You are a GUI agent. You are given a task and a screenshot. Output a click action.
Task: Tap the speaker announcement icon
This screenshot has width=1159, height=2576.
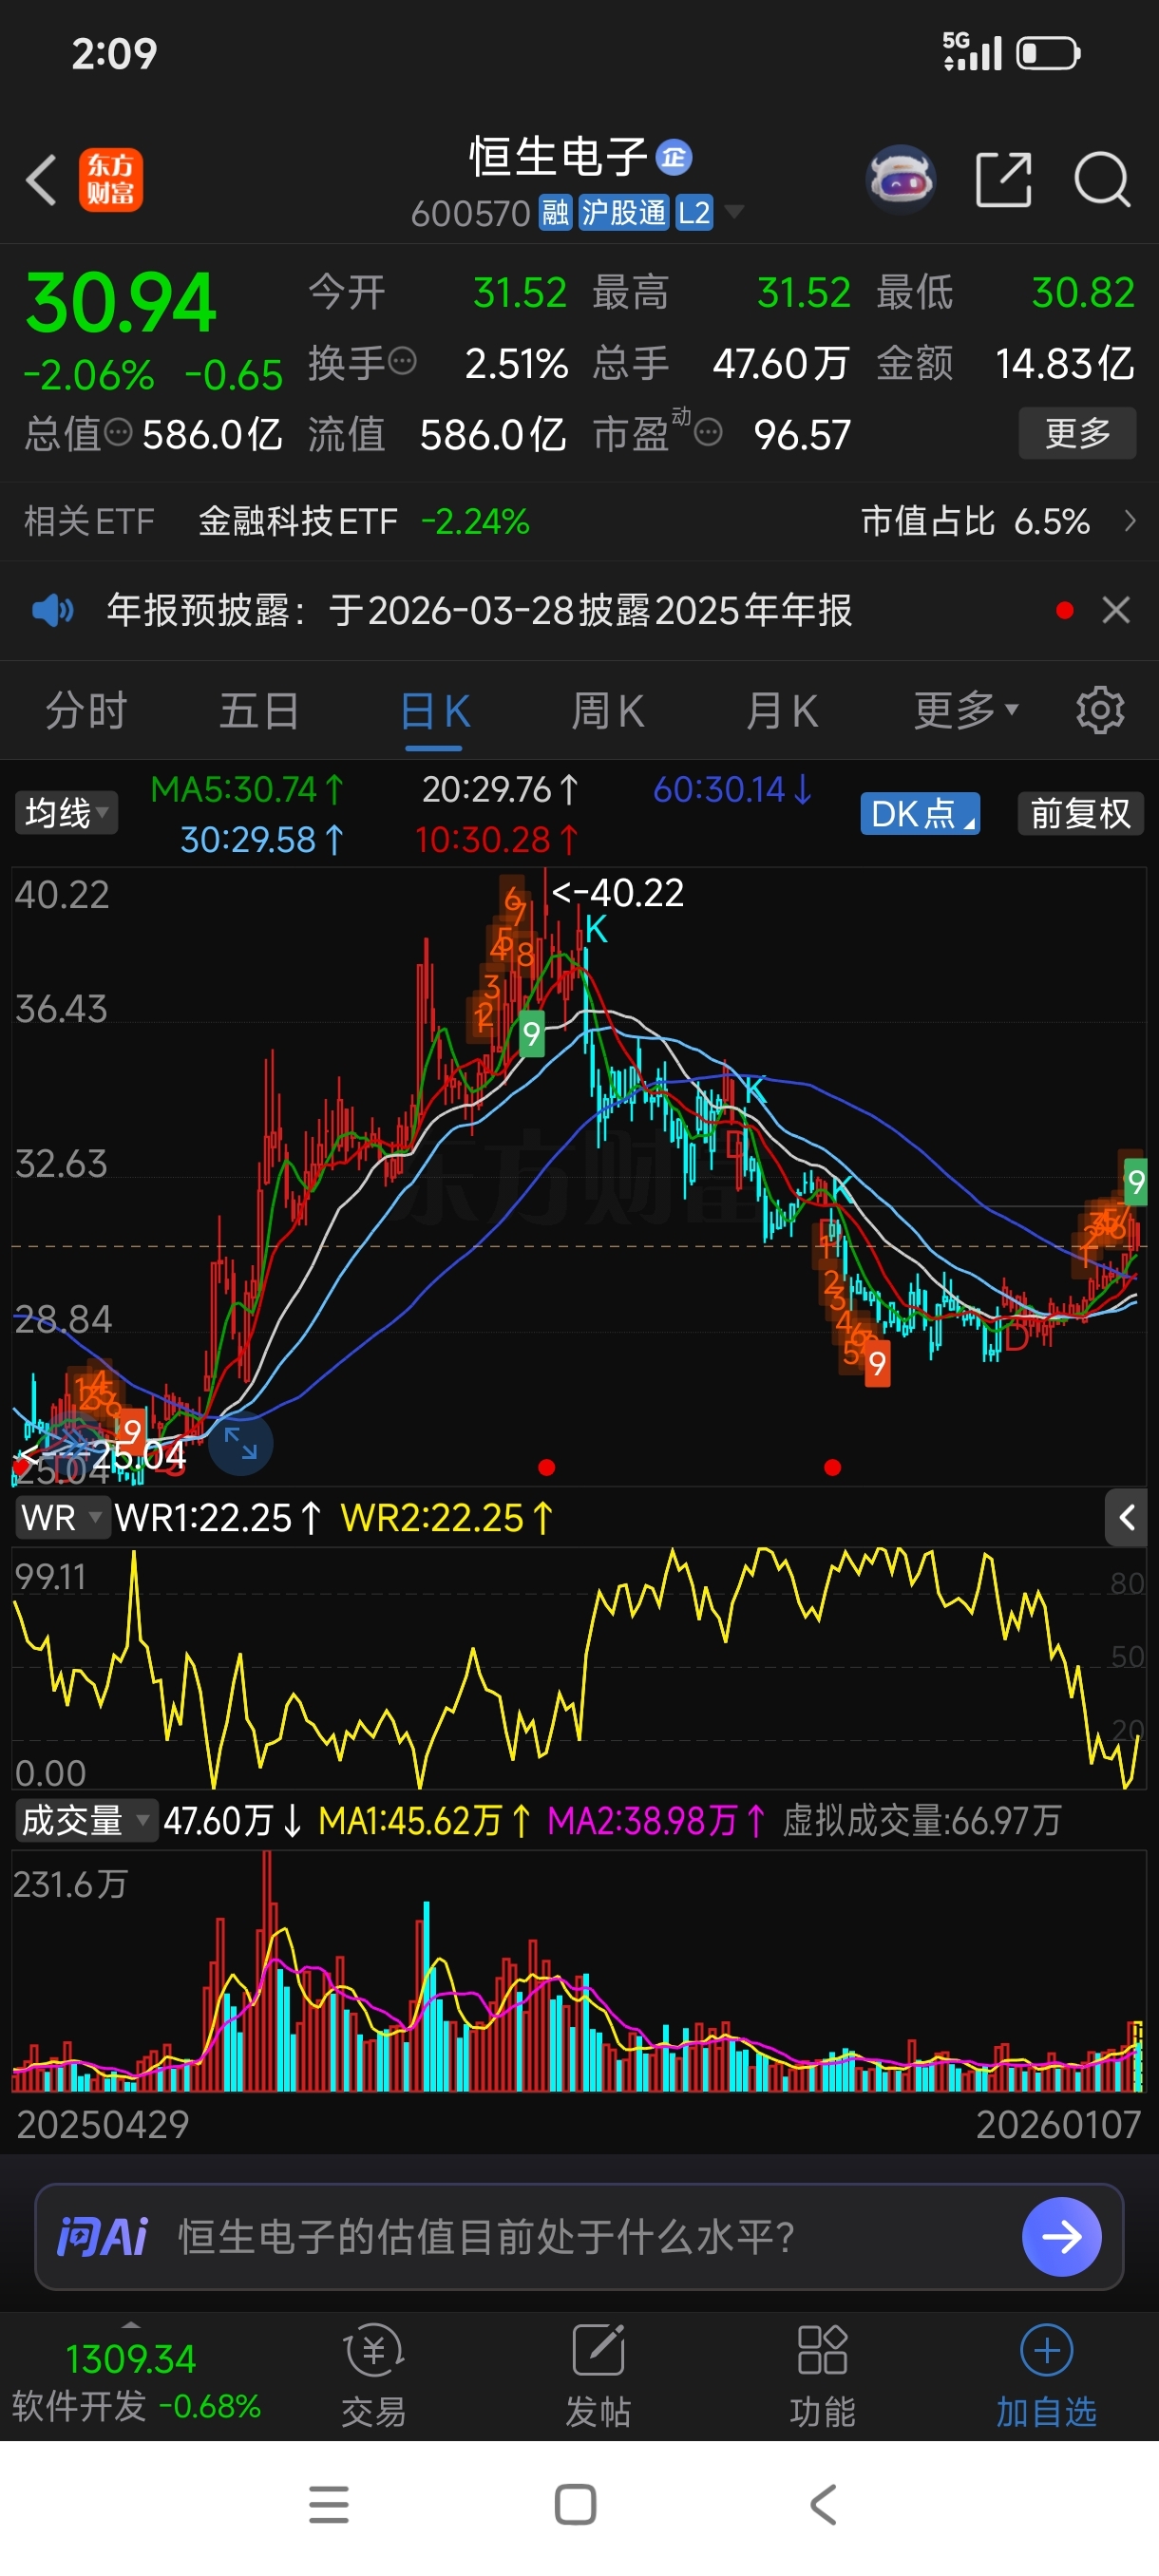(53, 610)
